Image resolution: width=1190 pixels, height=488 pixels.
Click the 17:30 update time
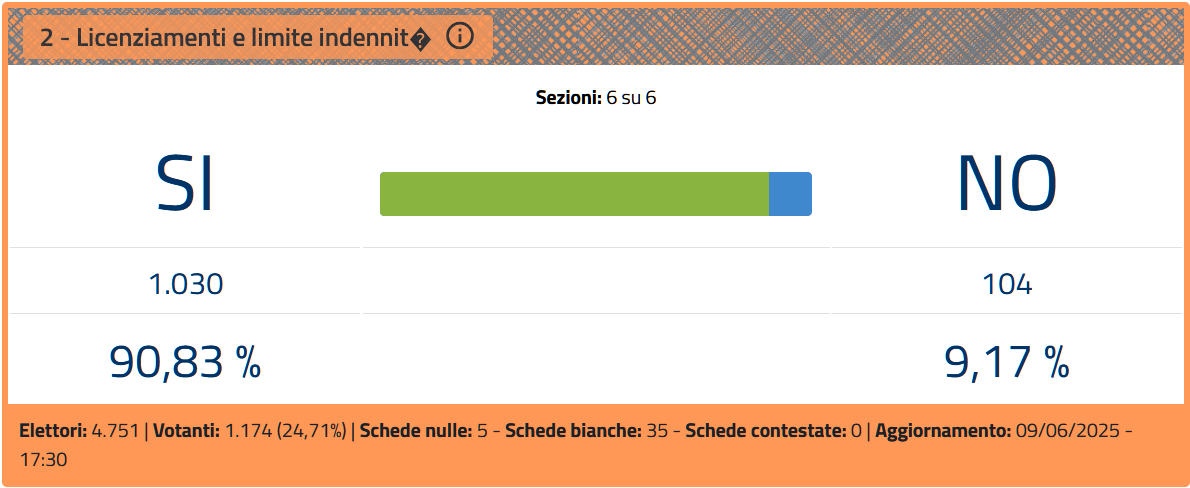click(44, 459)
